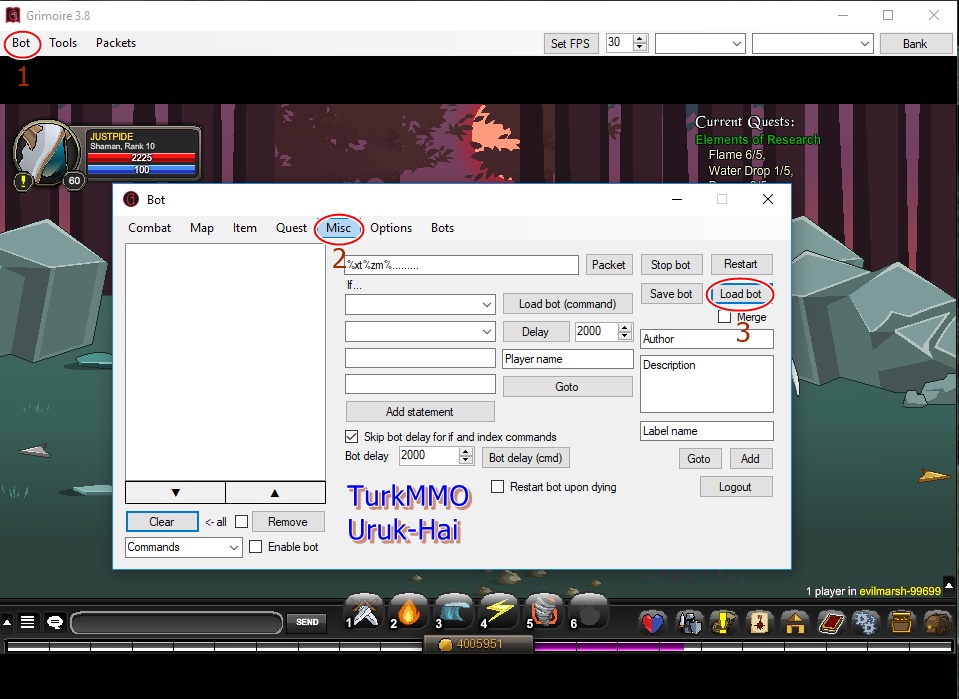959x699 pixels.
Task: Click the heart icon in game bar
Action: 653,623
